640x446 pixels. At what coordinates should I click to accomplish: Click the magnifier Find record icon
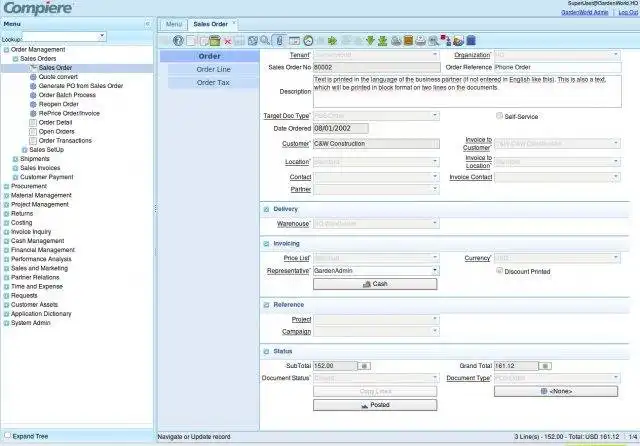pos(264,40)
